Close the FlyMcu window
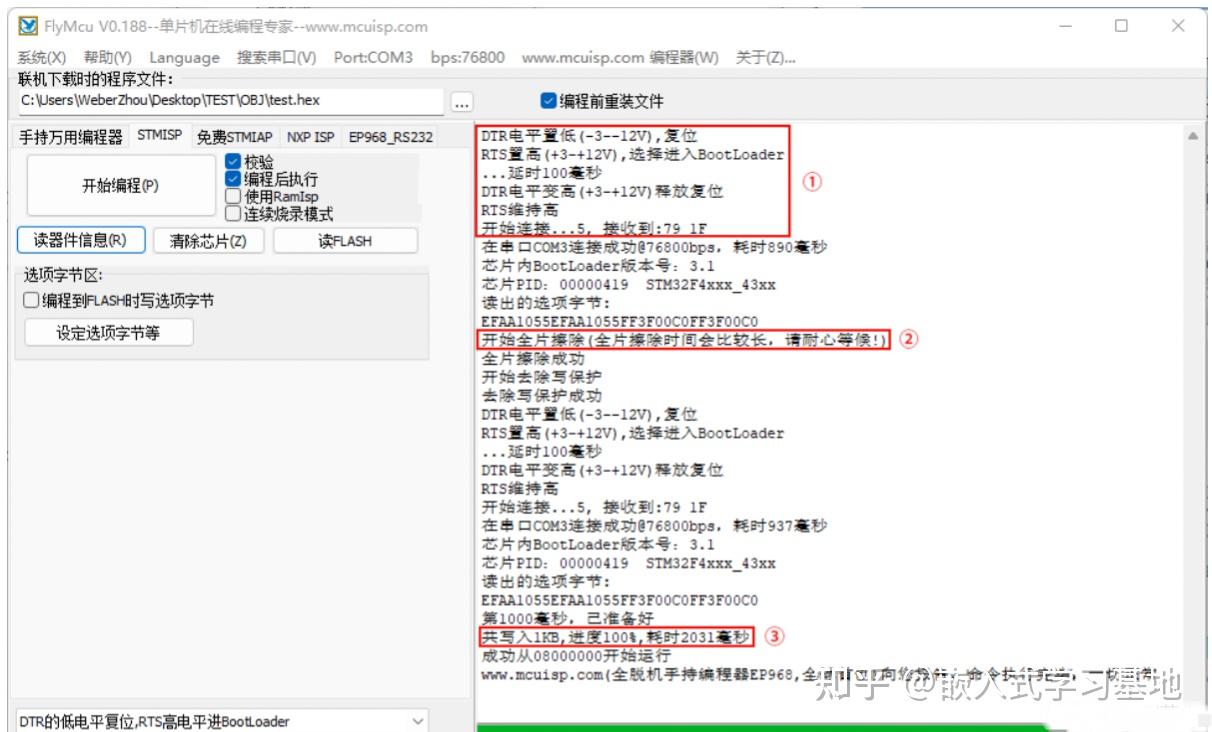This screenshot has height=732, width=1212. coord(1178,26)
